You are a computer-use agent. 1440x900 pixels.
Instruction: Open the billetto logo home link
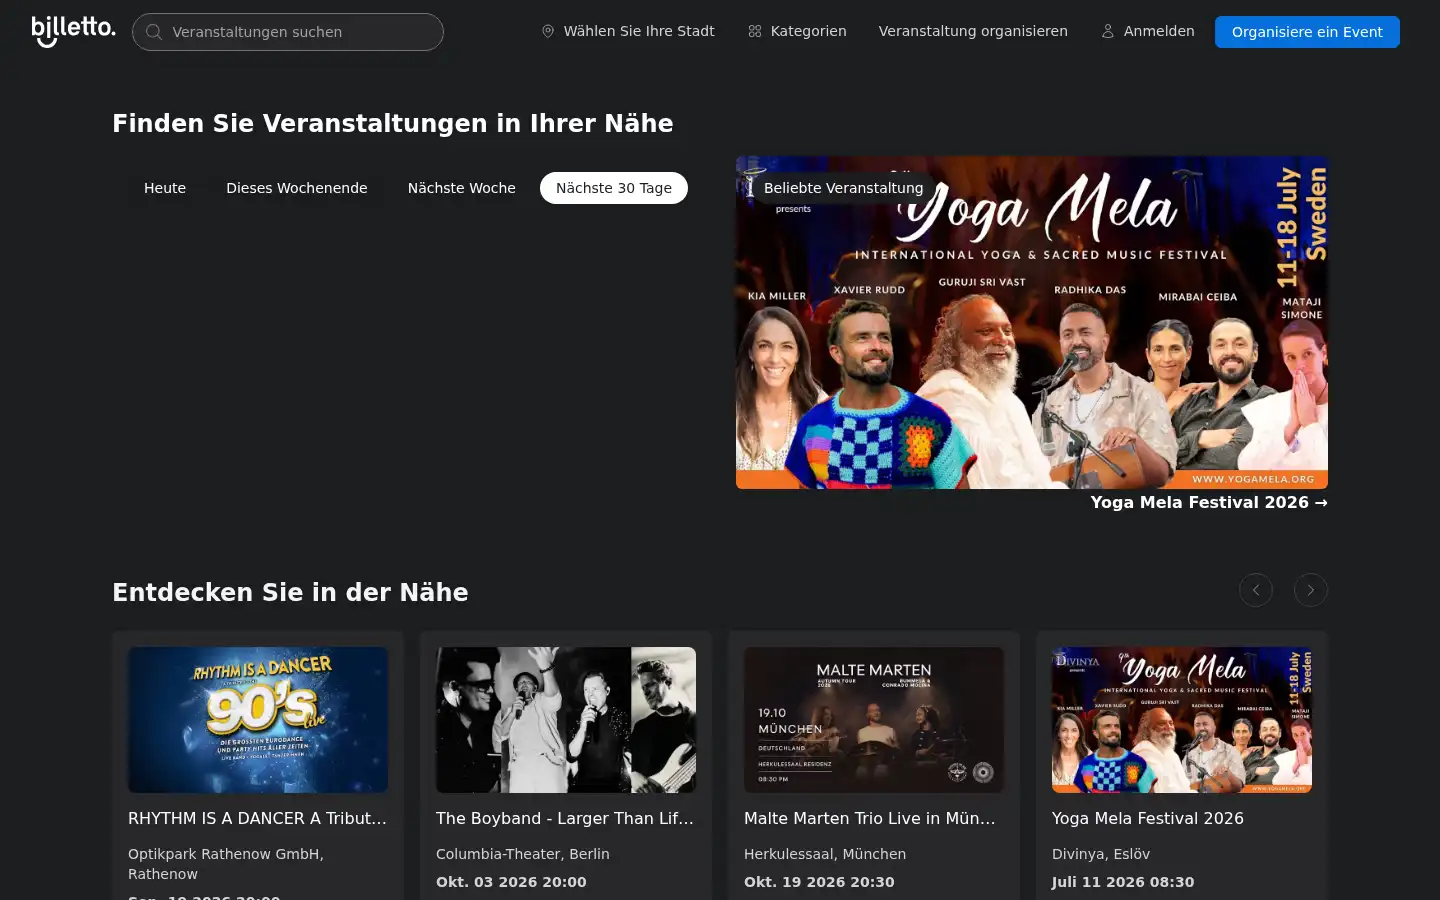tap(73, 30)
